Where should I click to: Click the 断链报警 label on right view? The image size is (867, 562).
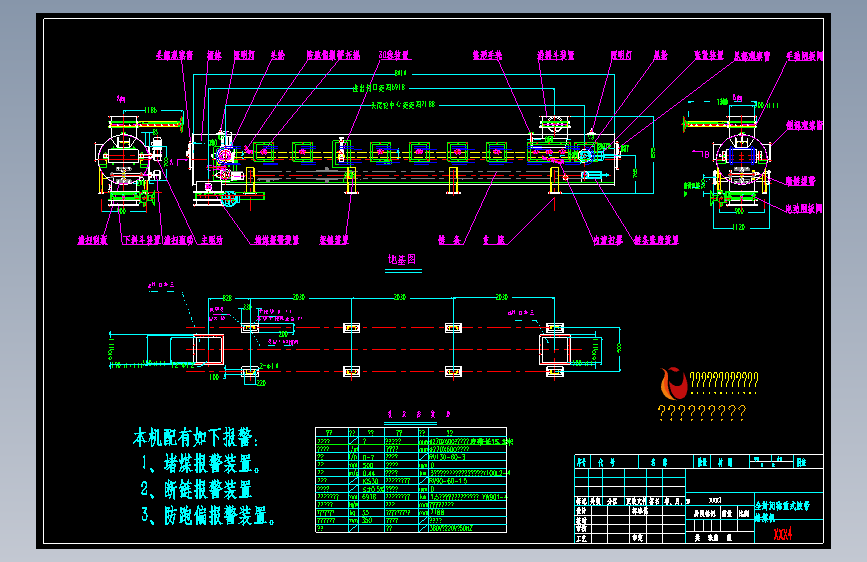point(800,181)
